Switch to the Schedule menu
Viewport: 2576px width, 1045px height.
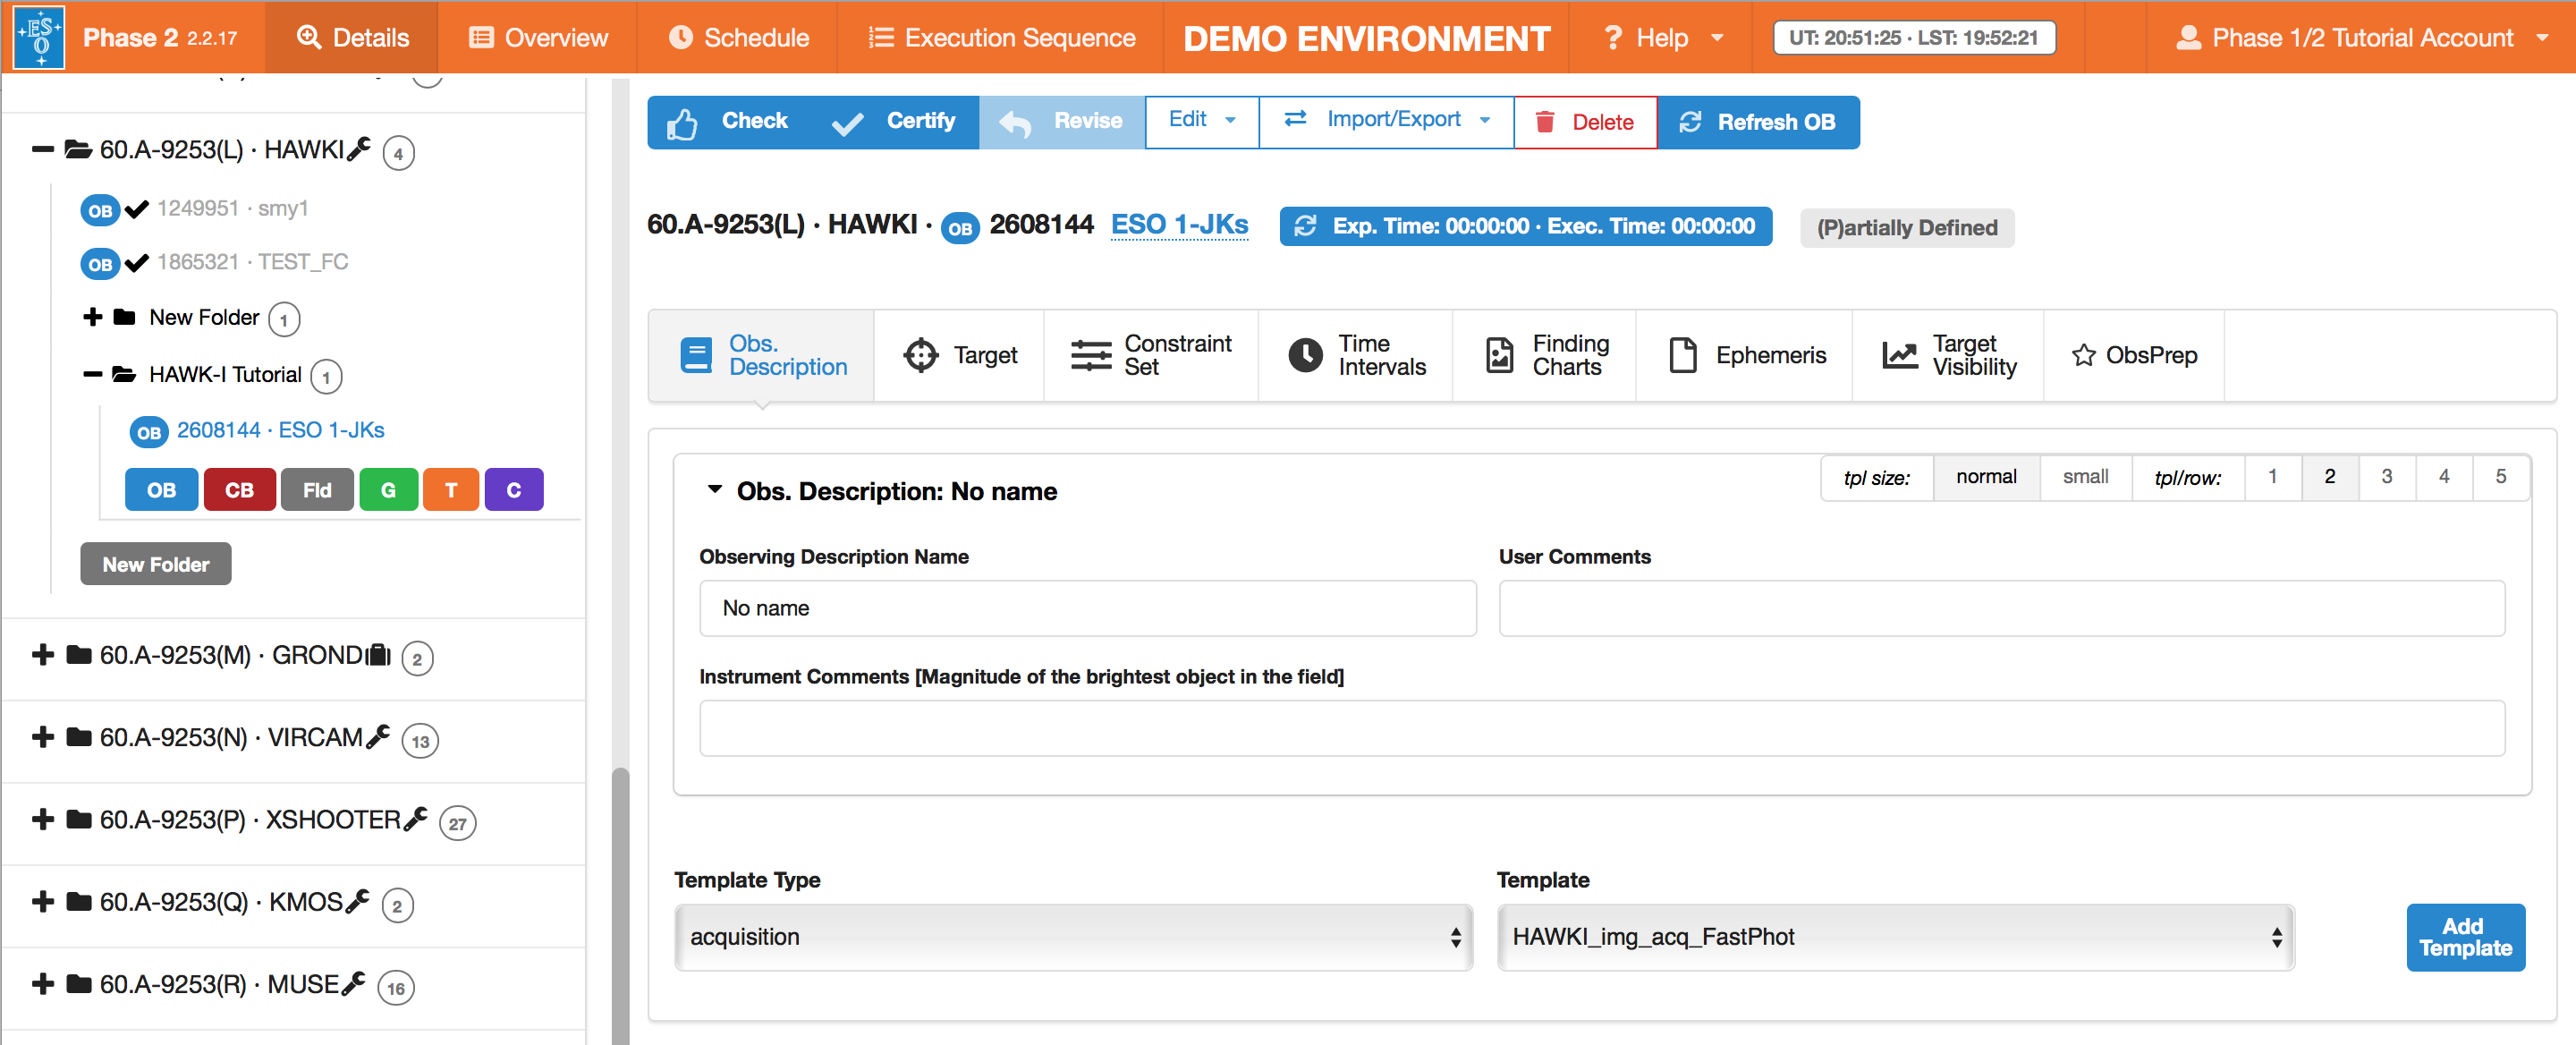click(x=738, y=38)
